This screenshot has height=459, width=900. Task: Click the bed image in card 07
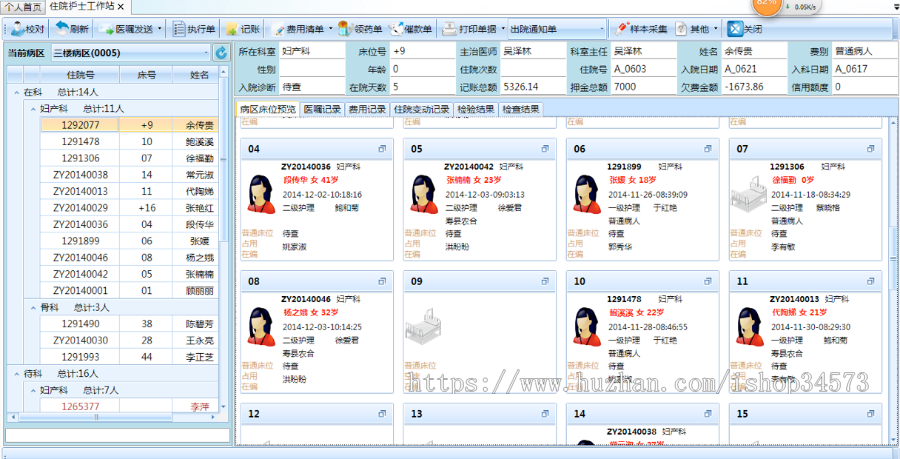click(748, 193)
